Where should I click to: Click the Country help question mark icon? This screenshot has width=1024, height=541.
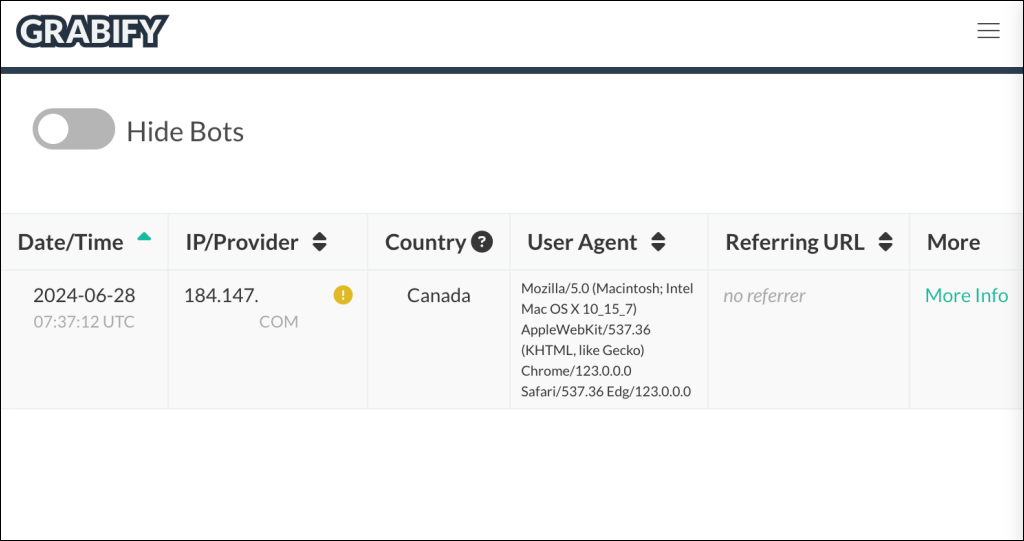[x=482, y=242]
